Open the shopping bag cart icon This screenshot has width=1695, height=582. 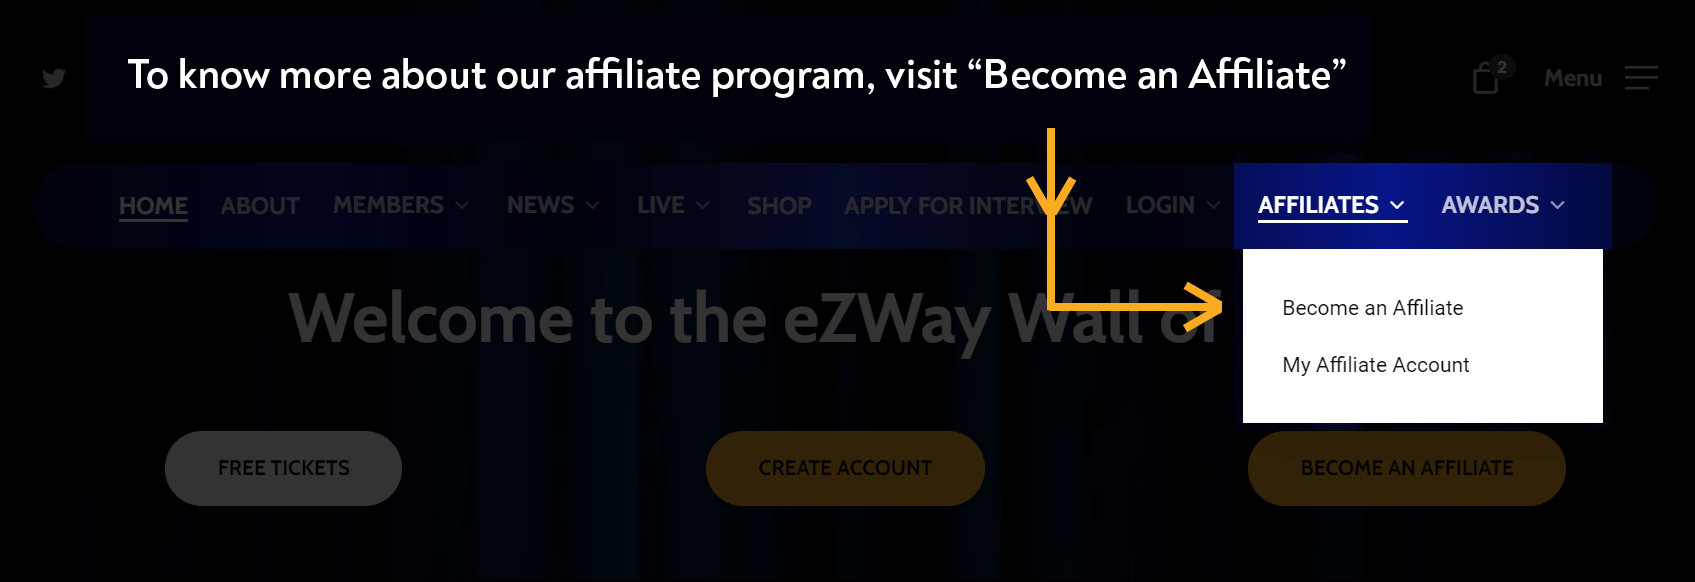point(1485,79)
